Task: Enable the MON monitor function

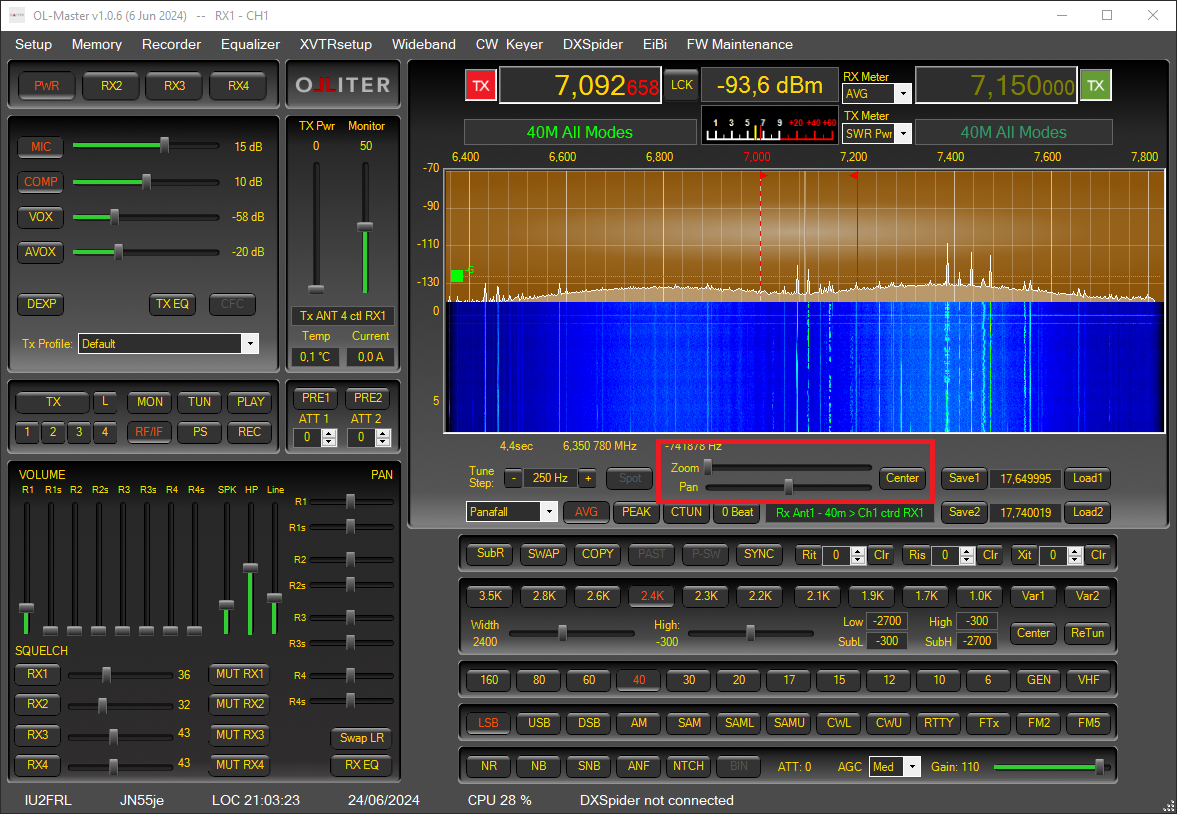Action: tap(149, 402)
